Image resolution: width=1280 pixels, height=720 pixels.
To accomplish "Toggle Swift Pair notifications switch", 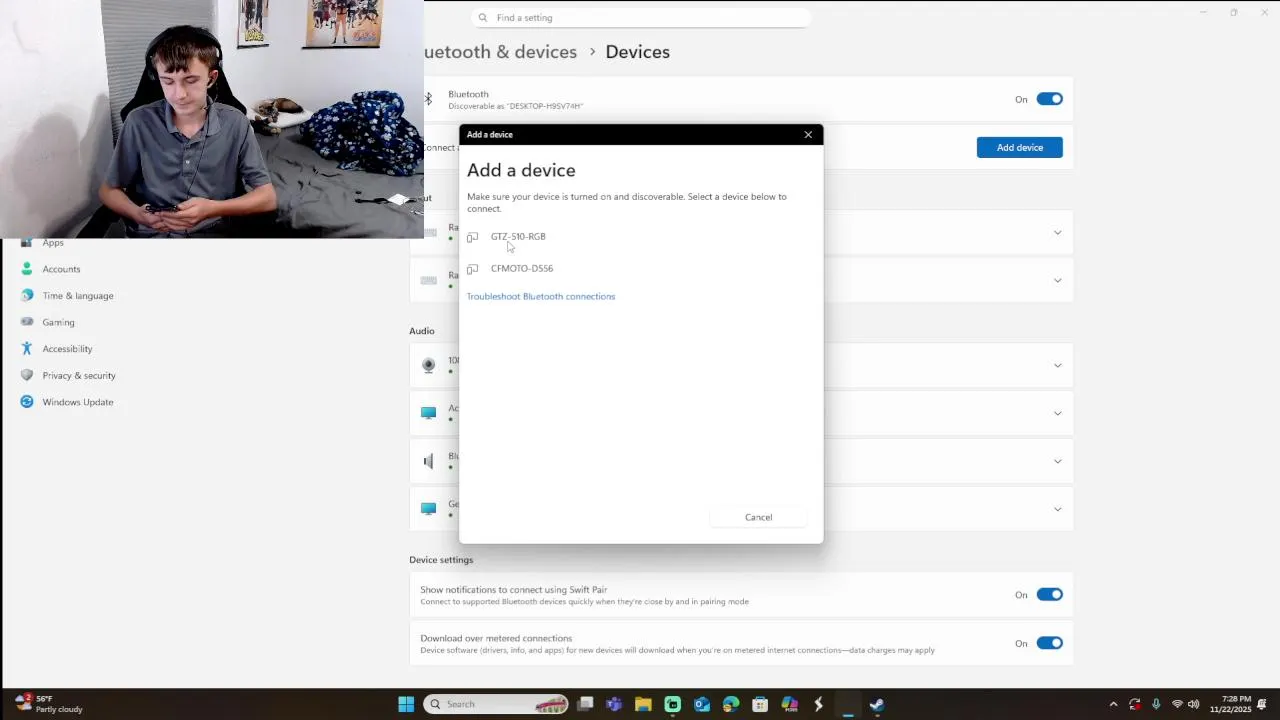I will pyautogui.click(x=1049, y=594).
